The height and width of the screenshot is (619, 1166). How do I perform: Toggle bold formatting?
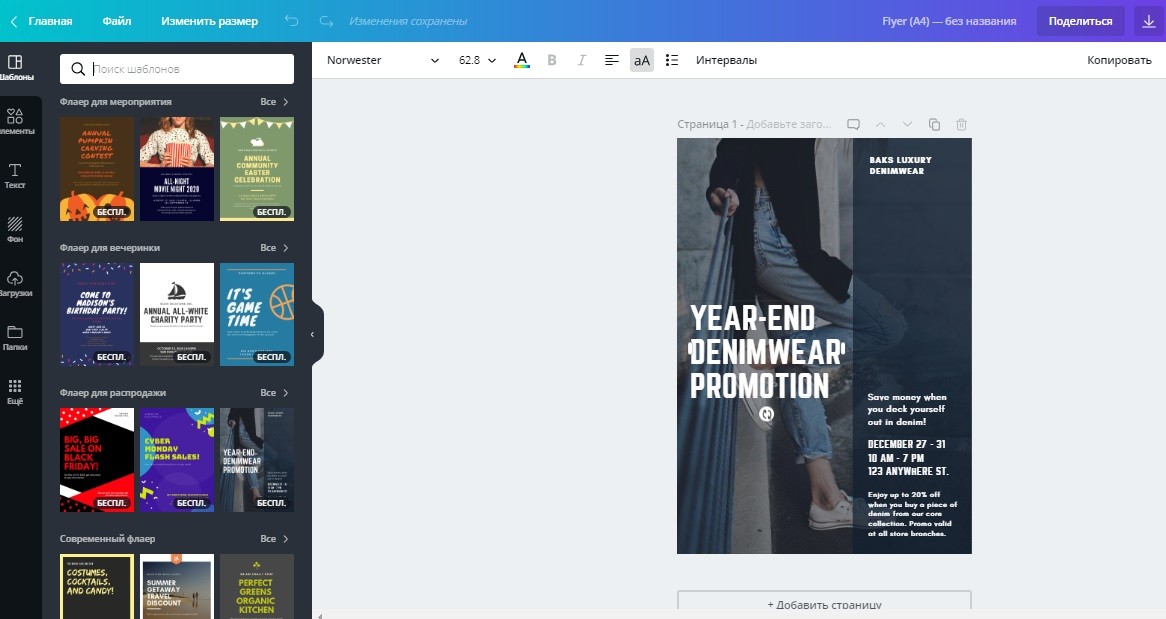pyautogui.click(x=552, y=60)
